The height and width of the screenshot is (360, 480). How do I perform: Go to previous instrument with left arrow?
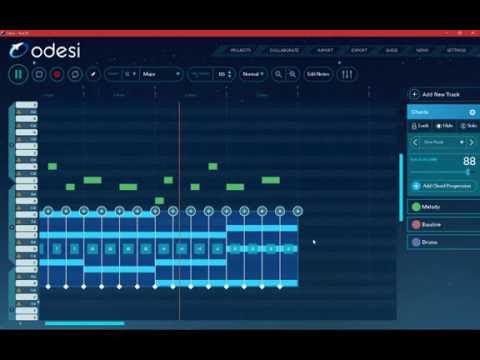click(415, 142)
